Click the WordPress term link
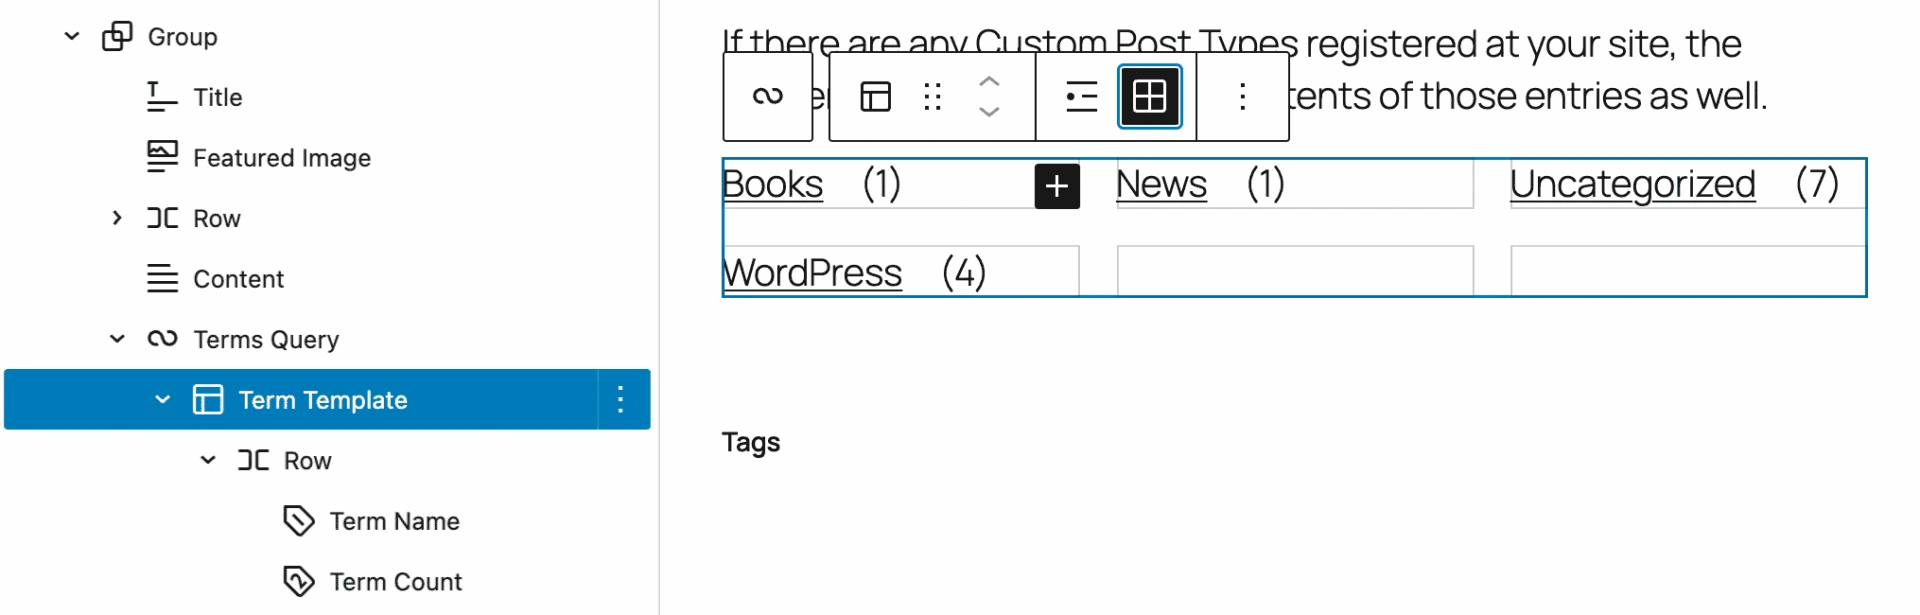 (x=812, y=273)
